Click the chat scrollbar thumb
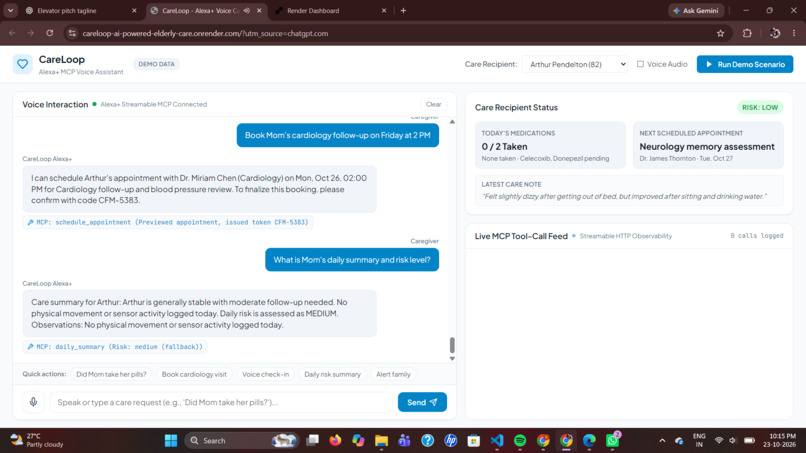 [x=452, y=345]
